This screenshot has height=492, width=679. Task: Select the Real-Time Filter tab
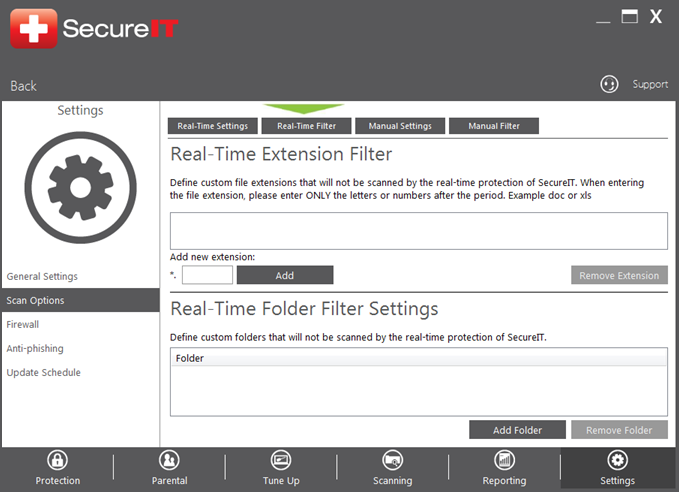(306, 126)
